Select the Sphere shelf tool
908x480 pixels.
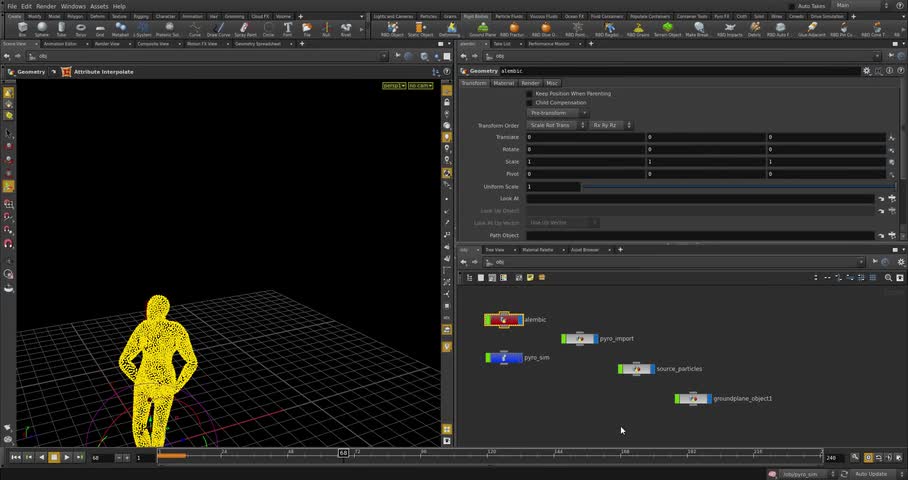coord(42,29)
